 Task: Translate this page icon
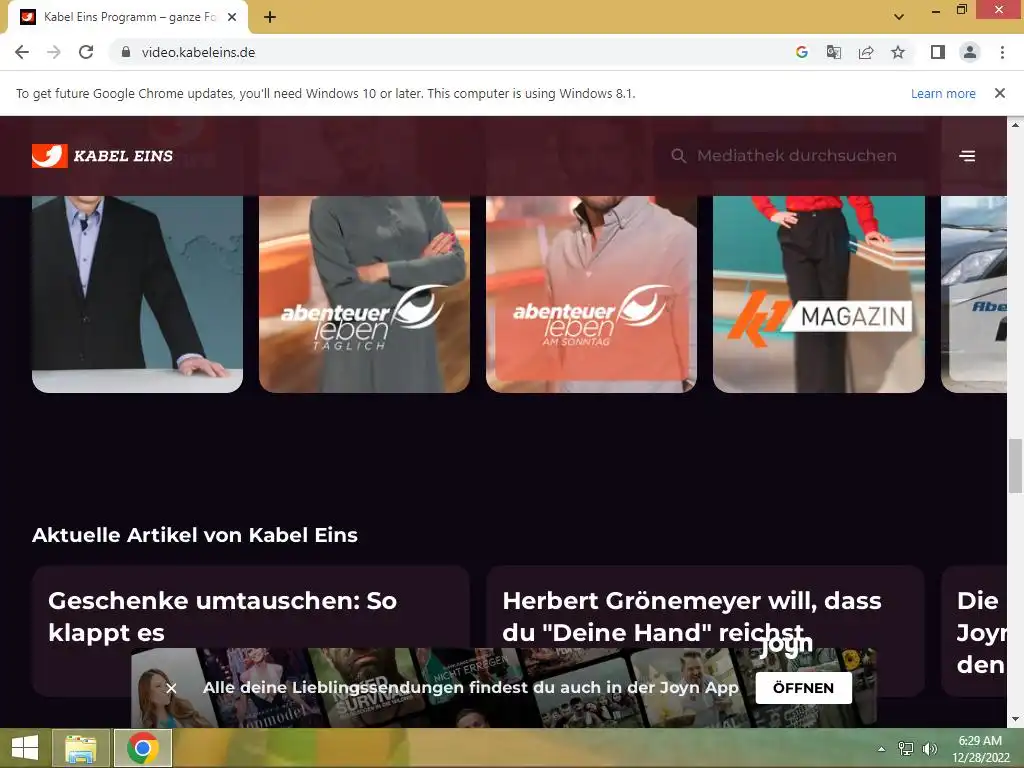click(x=833, y=52)
